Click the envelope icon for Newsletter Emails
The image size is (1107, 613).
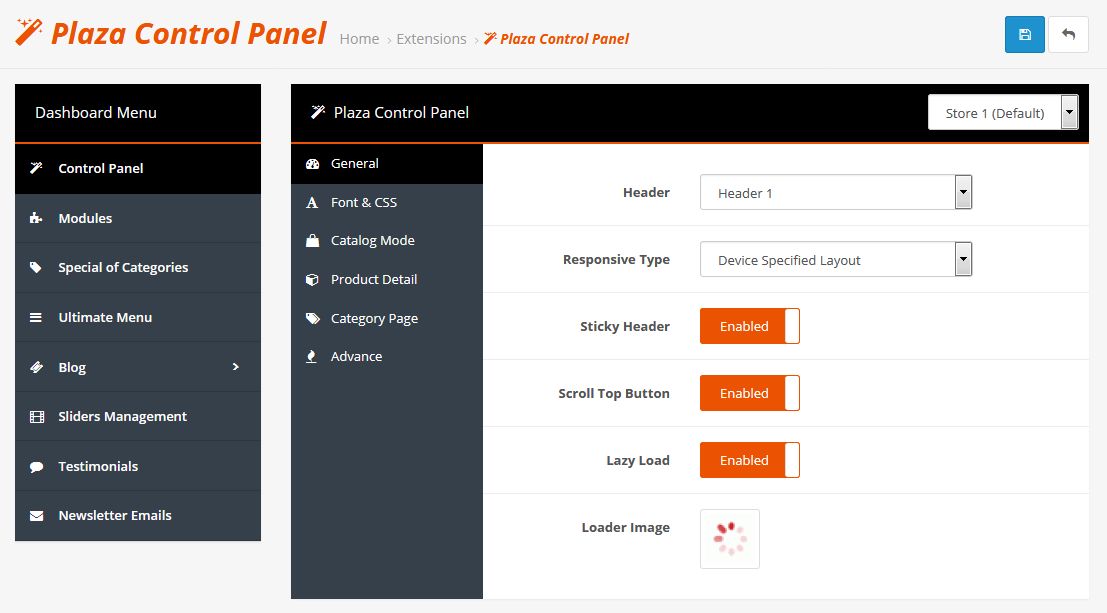37,516
